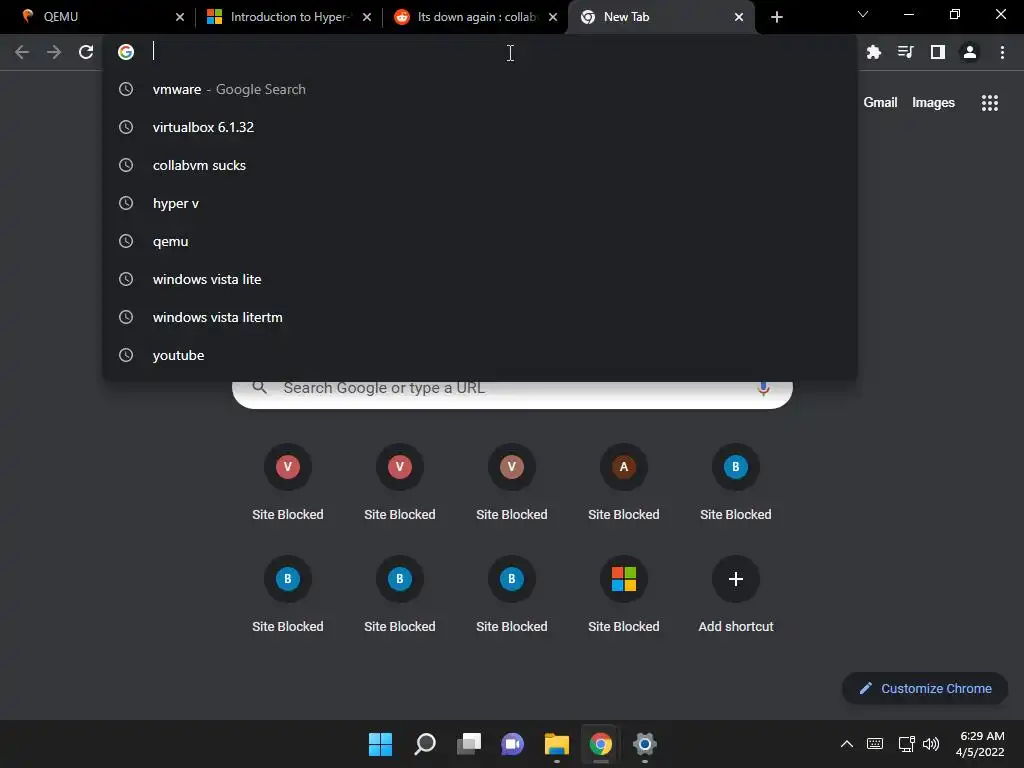Close the New Tab tab
This screenshot has width=1024, height=768.
739,17
